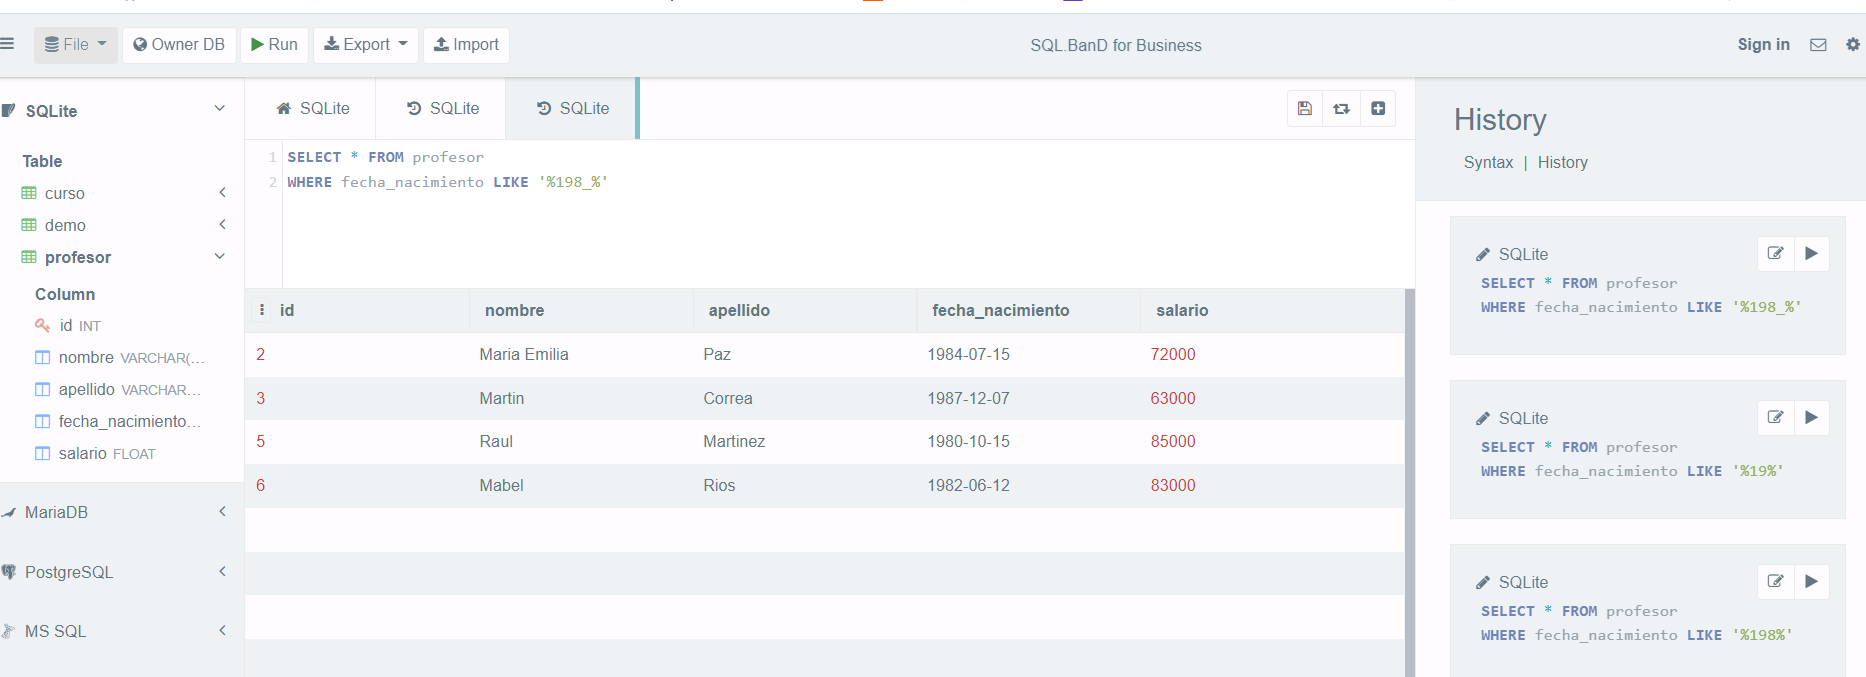Expand the MS SQL section
Image resolution: width=1866 pixels, height=677 pixels.
tap(222, 630)
